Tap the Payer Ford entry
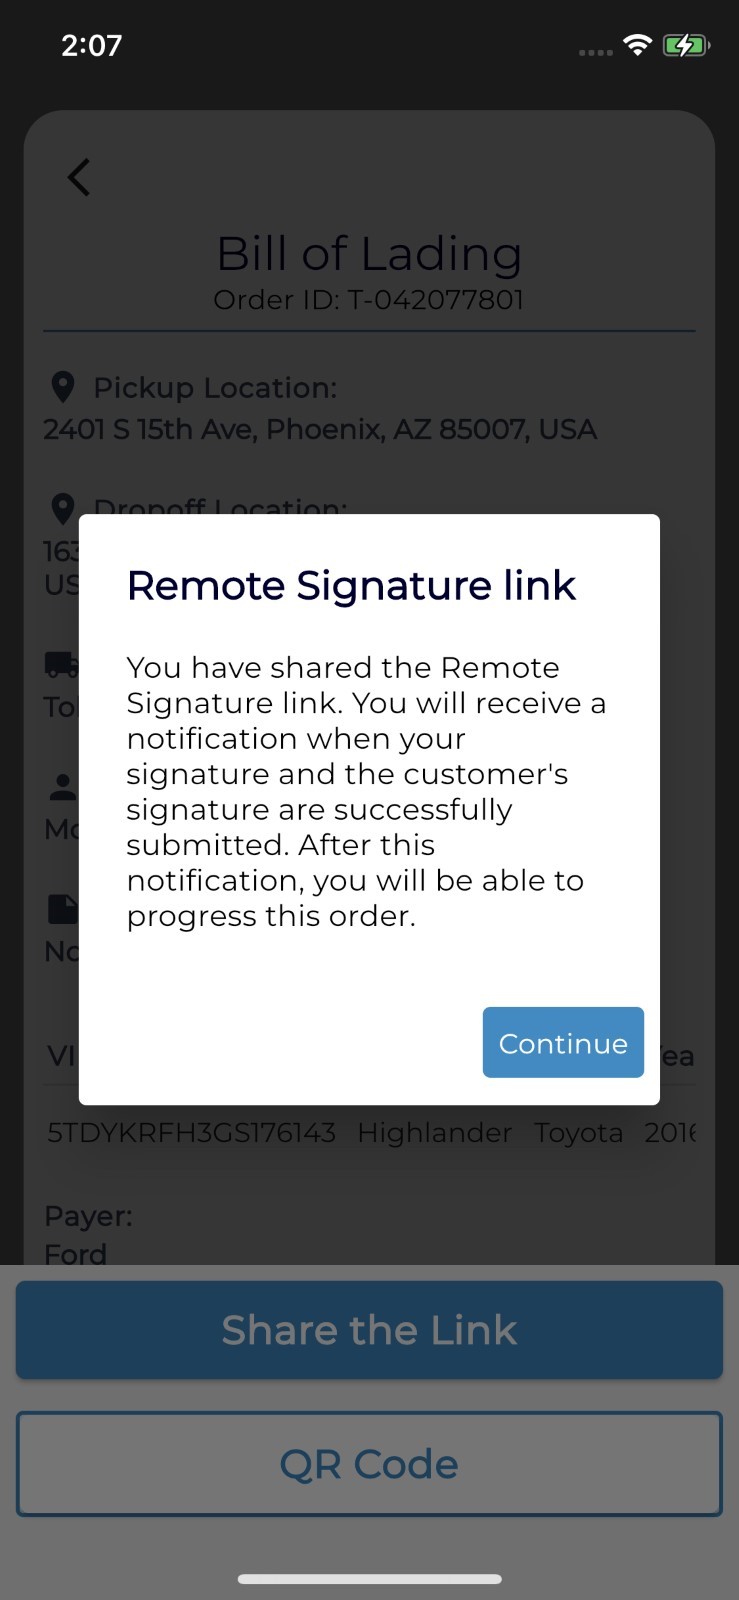This screenshot has height=1600, width=739. [x=88, y=1235]
